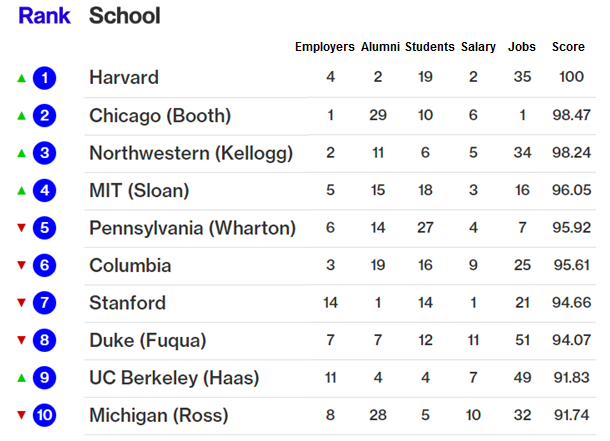Click the rank 3 circle for Northwestern
The image size is (610, 441).
point(44,153)
